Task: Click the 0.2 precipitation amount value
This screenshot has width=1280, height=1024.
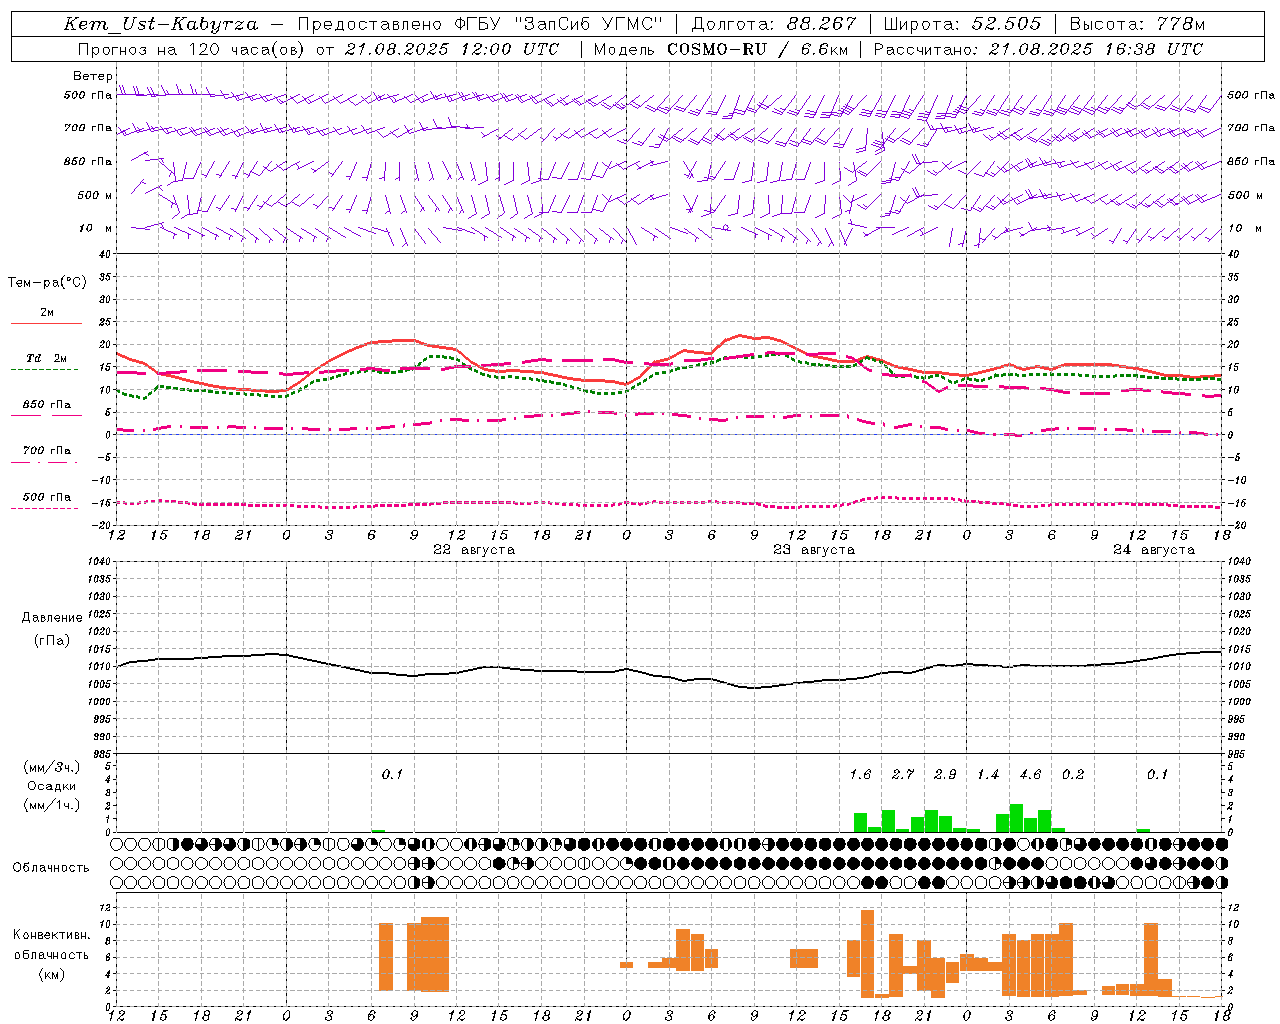Action: (x=1073, y=775)
